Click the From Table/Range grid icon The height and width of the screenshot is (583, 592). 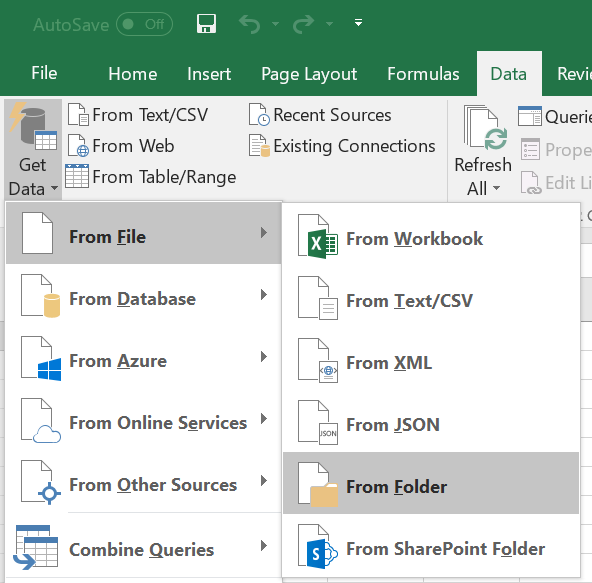coord(77,176)
